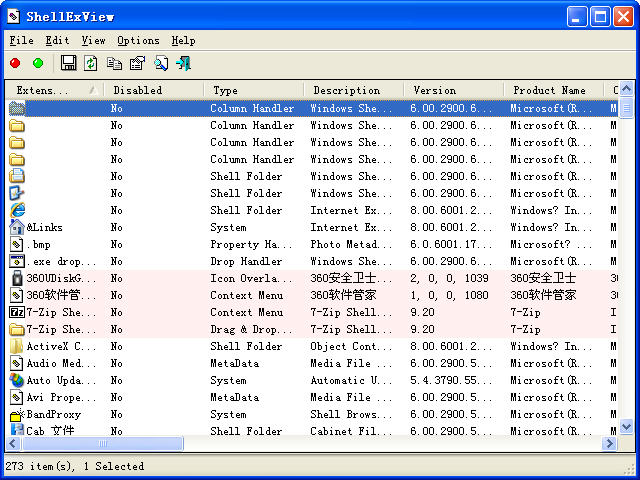Click 'Icon Overla...' type cell

click(x=251, y=278)
